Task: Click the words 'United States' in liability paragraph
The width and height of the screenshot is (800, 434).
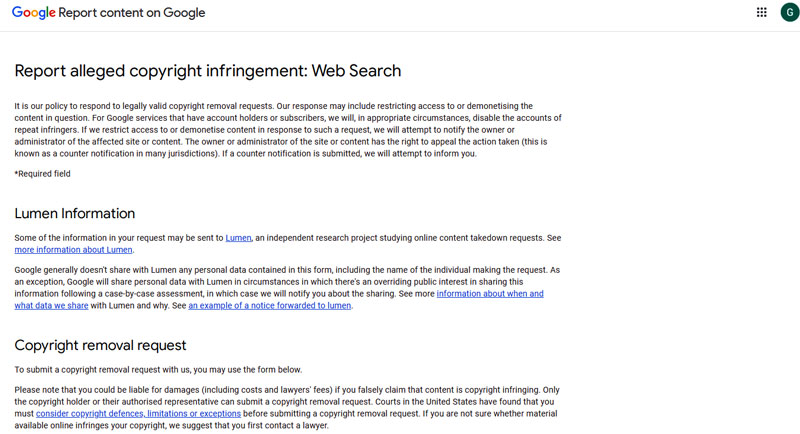Action: (x=451, y=402)
